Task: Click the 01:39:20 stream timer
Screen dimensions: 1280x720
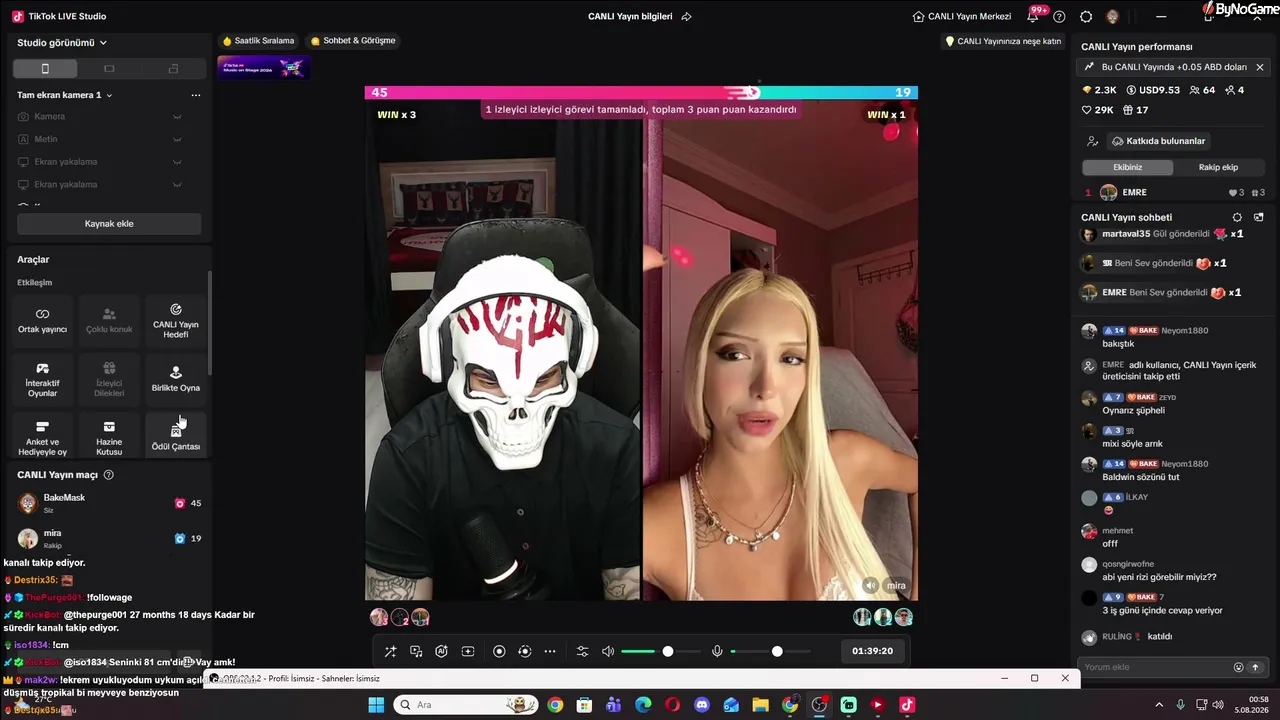Action: [872, 651]
